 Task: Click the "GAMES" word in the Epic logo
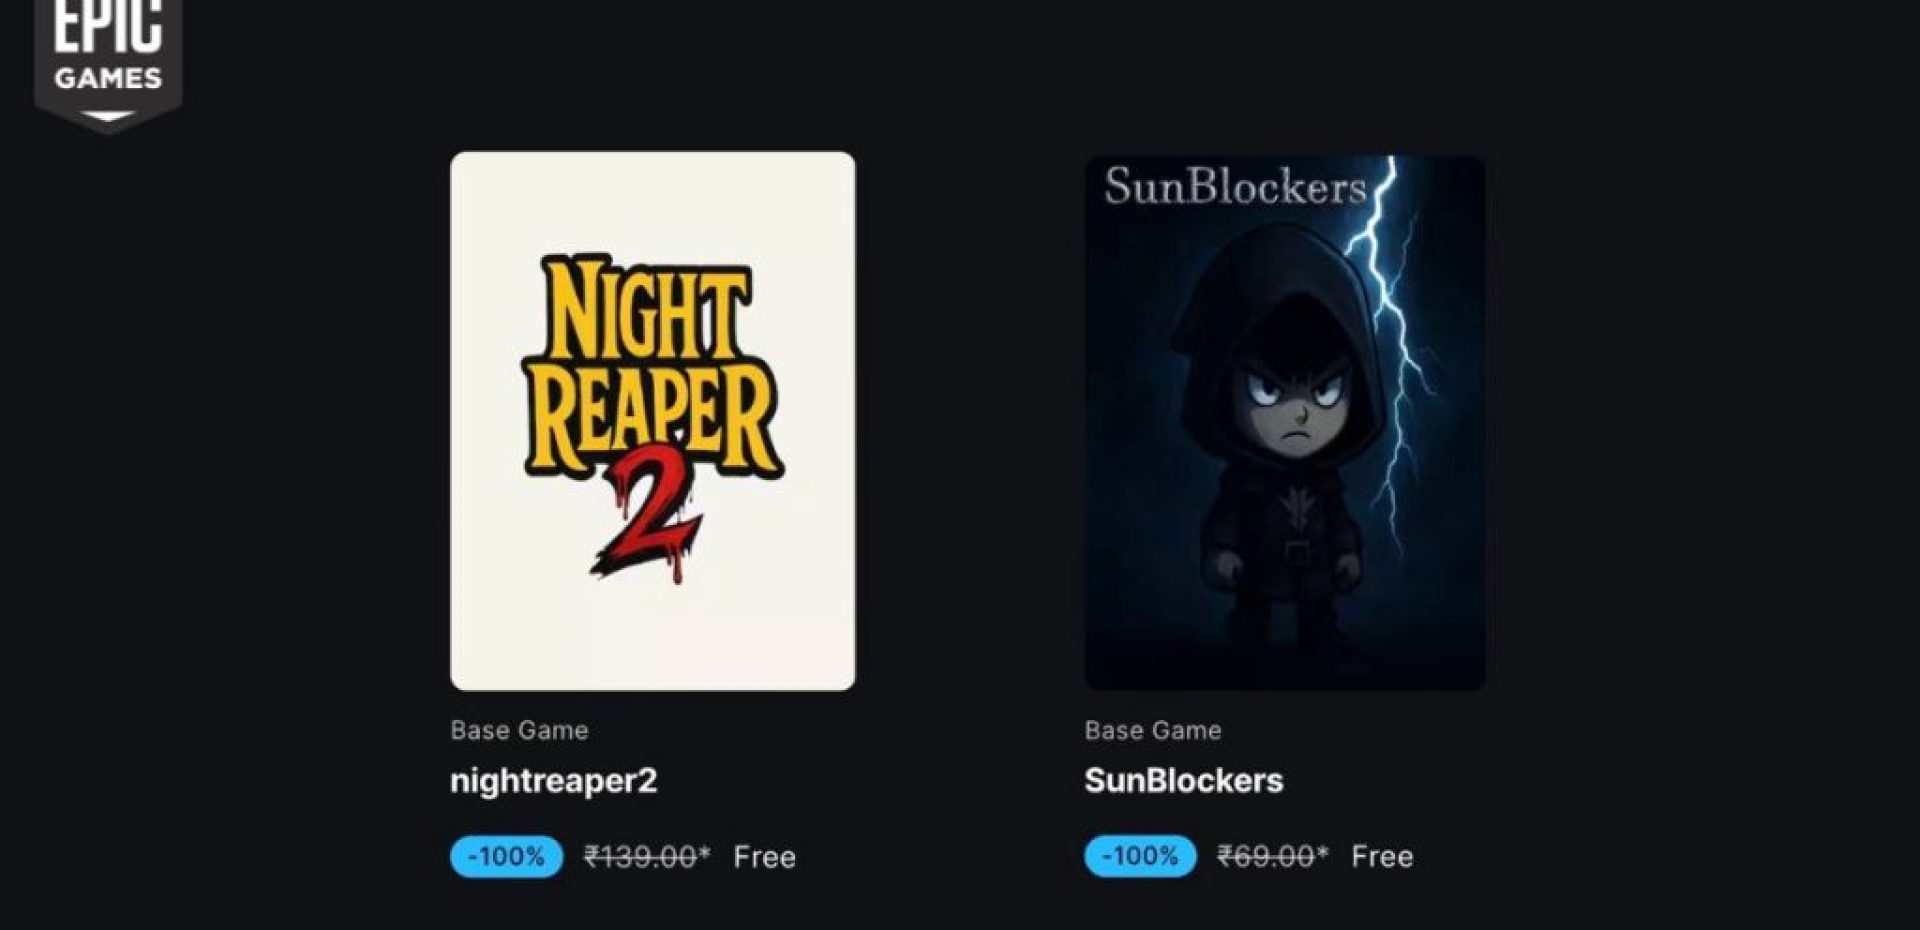click(108, 79)
